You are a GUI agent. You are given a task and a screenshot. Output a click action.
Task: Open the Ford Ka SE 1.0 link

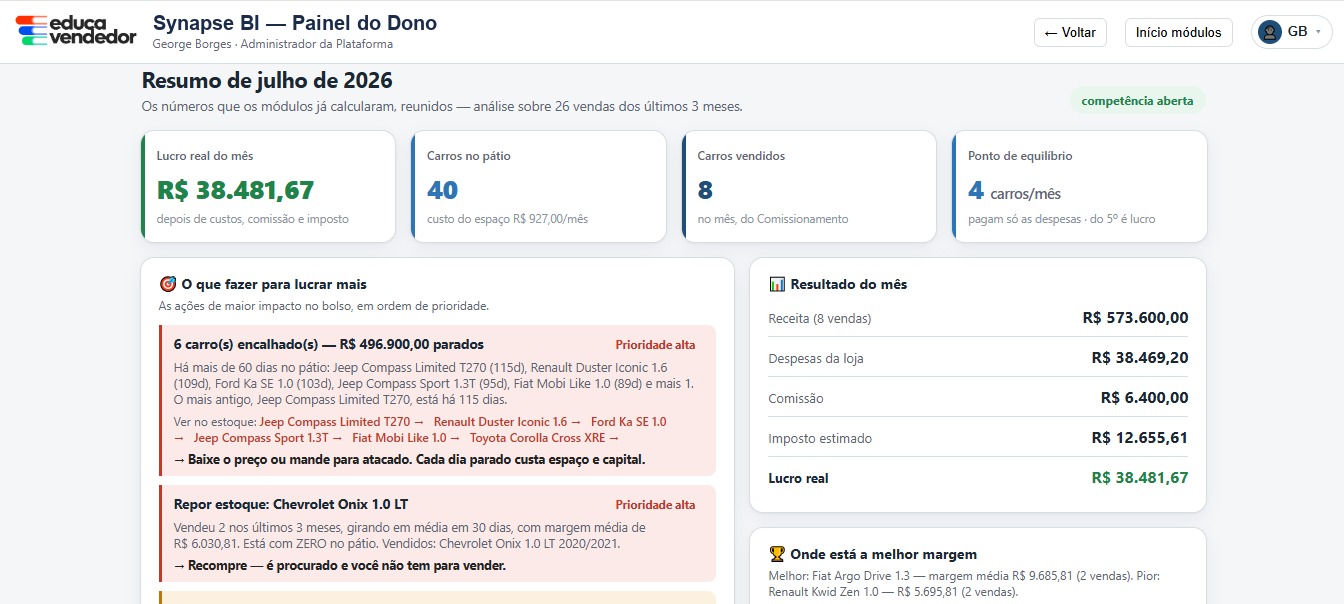628,422
